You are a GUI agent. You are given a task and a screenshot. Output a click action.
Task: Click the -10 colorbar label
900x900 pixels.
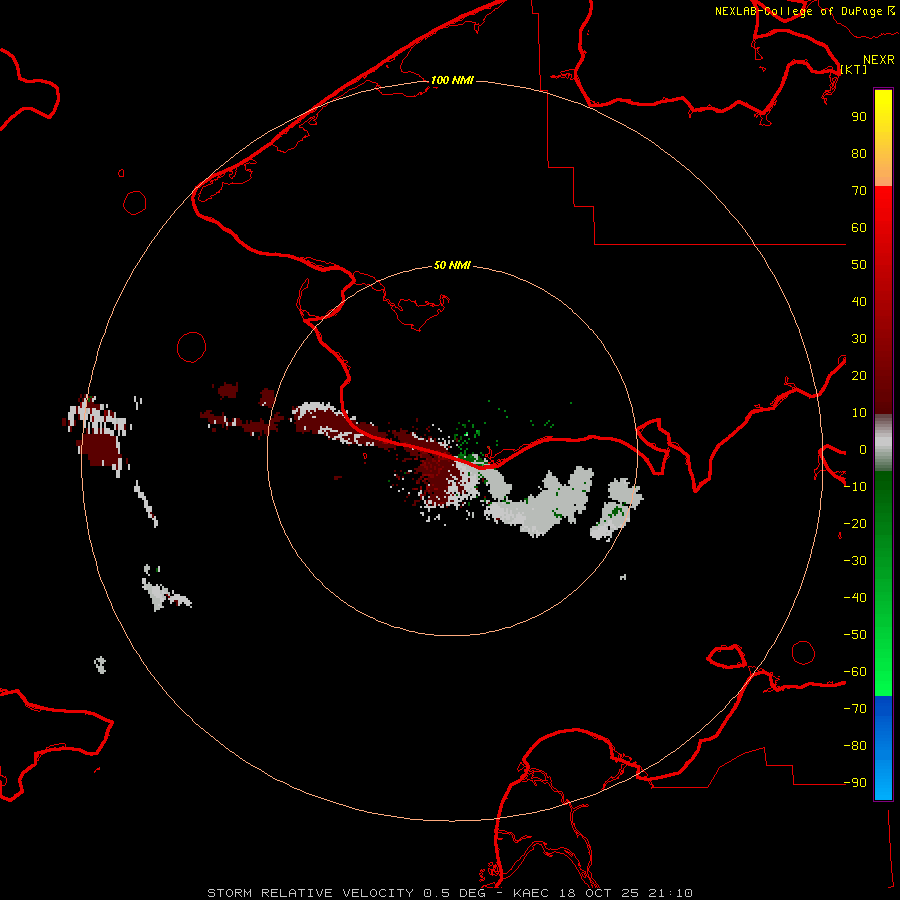(x=855, y=487)
